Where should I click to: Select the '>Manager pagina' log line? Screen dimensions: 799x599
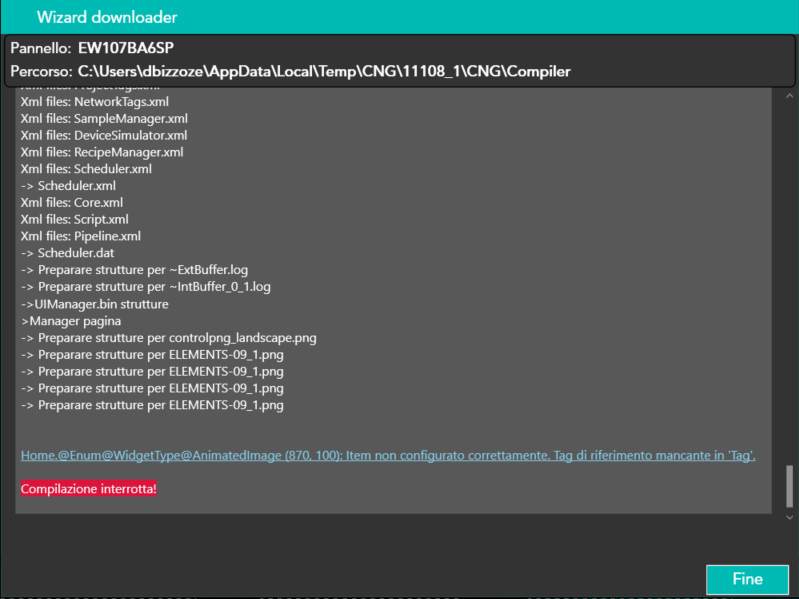click(x=71, y=321)
